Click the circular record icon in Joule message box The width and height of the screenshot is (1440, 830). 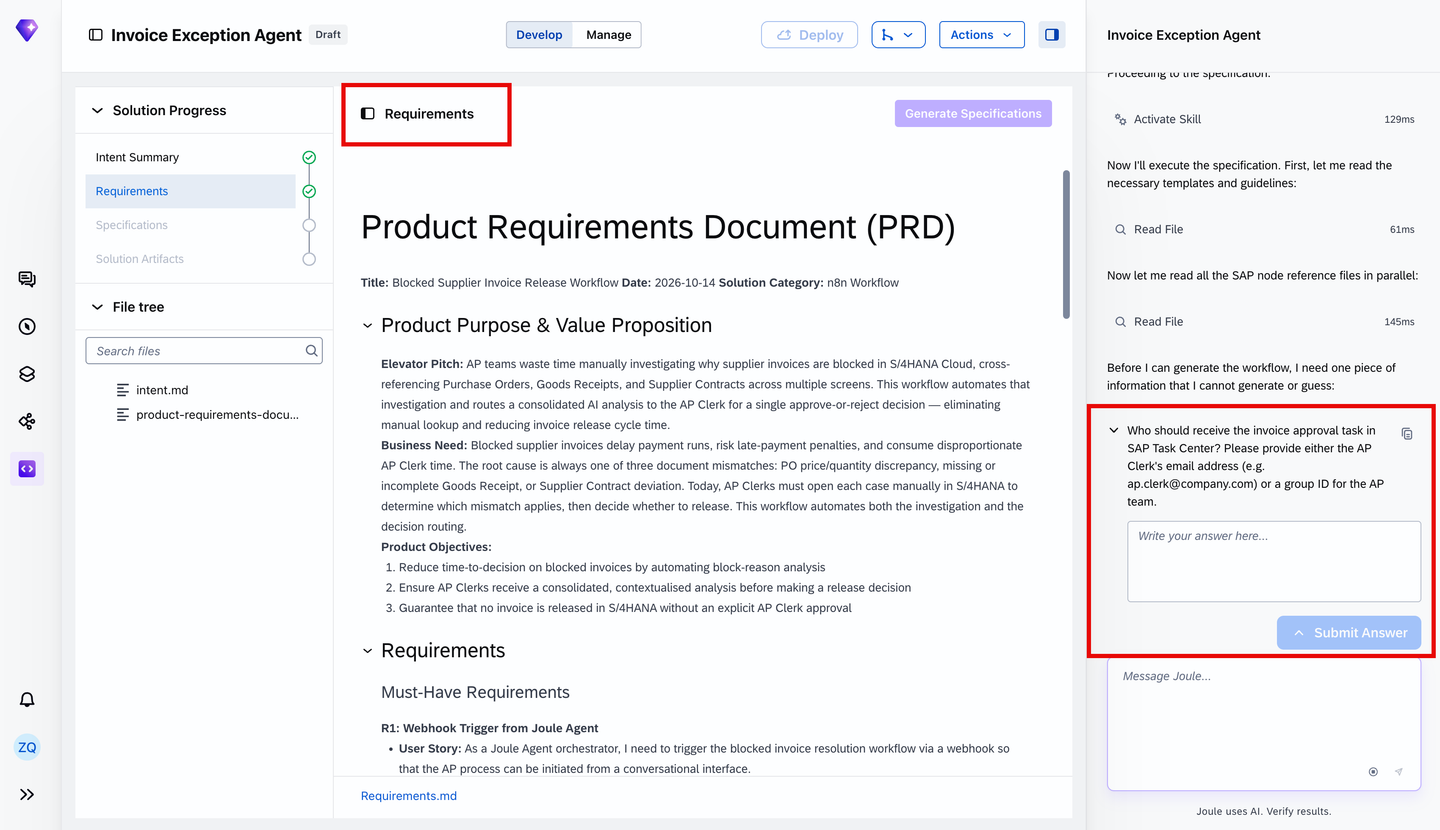coord(1373,772)
